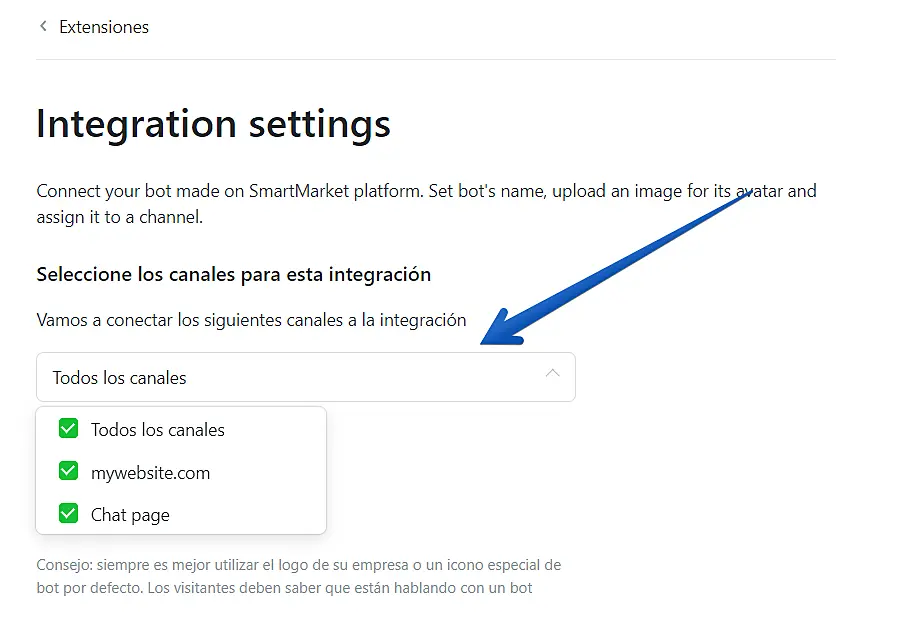Screen dimensions: 919x621
Task: Click the back chevron beside Extensiones
Action: click(43, 27)
